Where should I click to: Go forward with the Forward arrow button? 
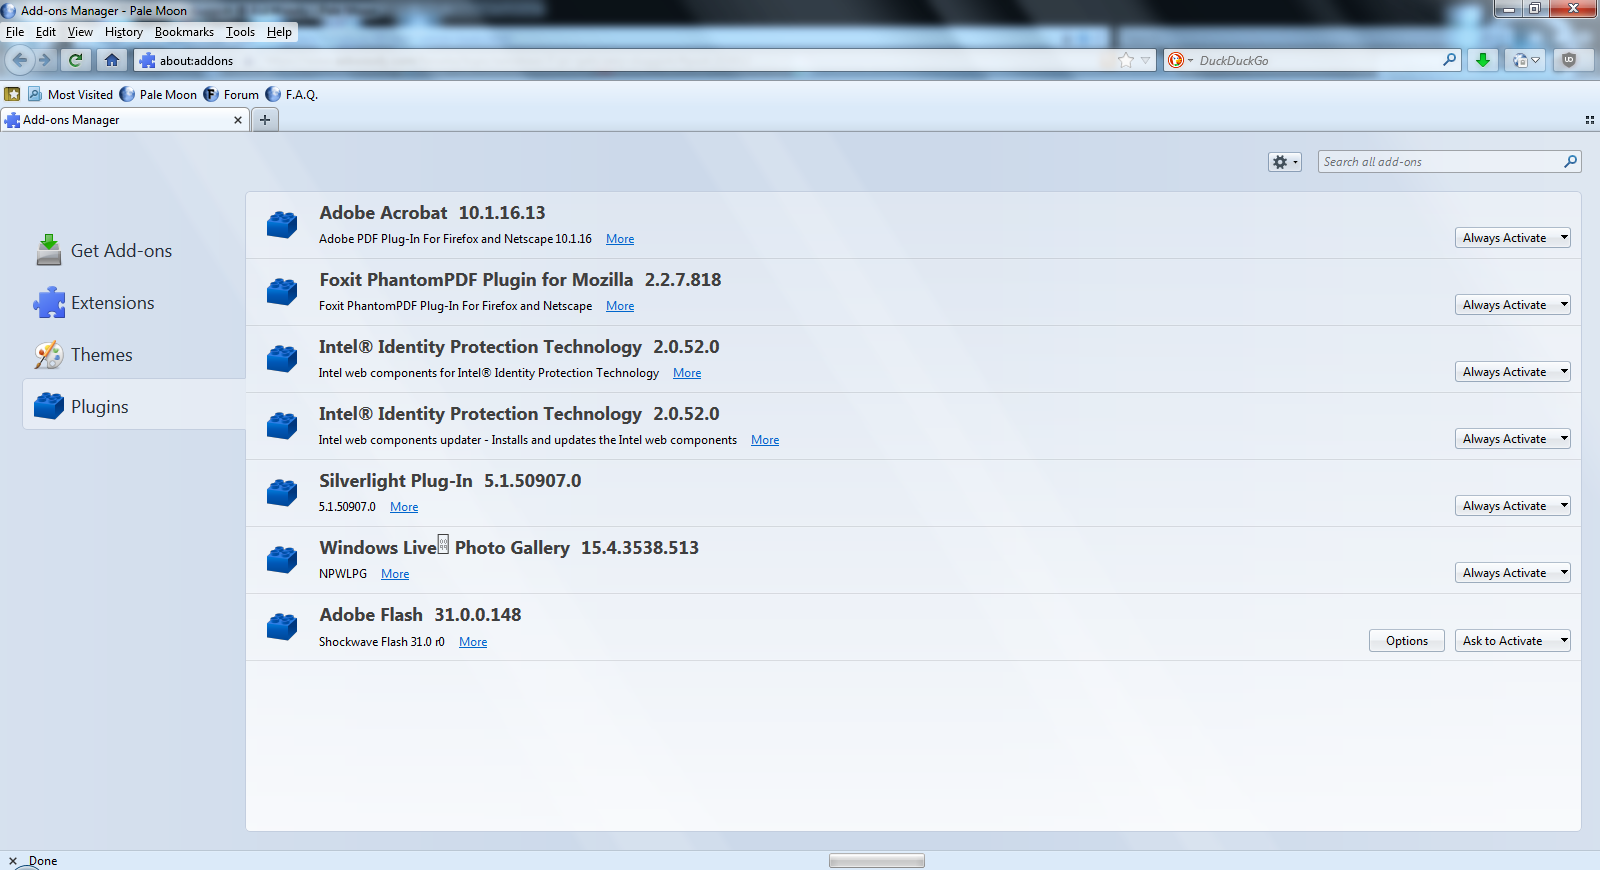45,60
